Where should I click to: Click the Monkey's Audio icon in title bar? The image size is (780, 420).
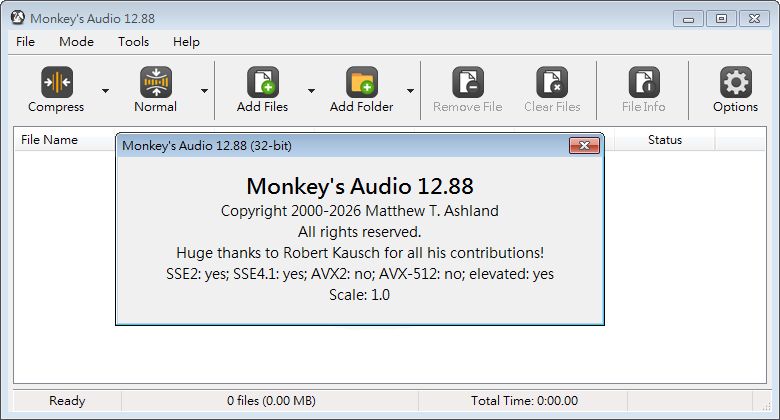coord(18,18)
